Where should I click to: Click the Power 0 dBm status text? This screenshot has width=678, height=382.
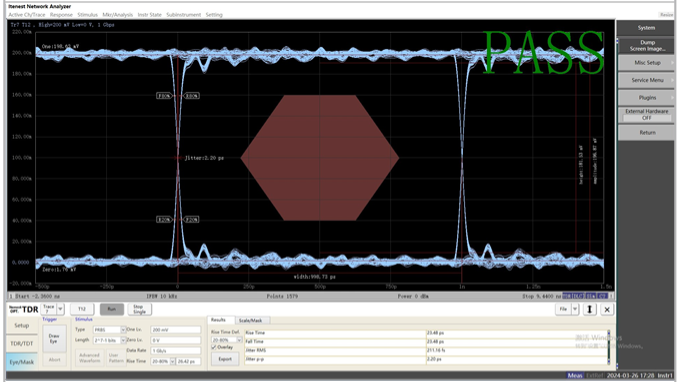(413, 296)
